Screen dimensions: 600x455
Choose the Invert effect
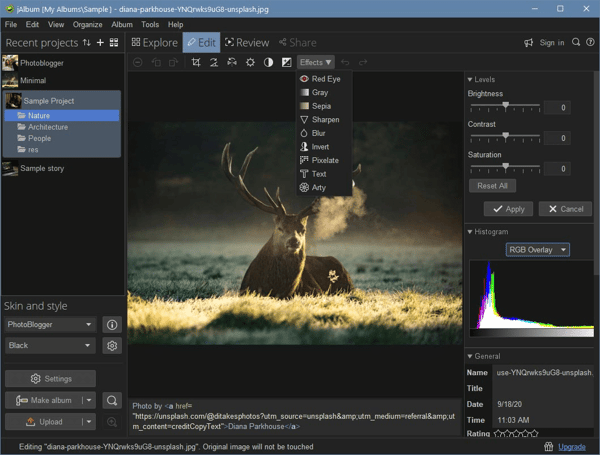point(324,147)
